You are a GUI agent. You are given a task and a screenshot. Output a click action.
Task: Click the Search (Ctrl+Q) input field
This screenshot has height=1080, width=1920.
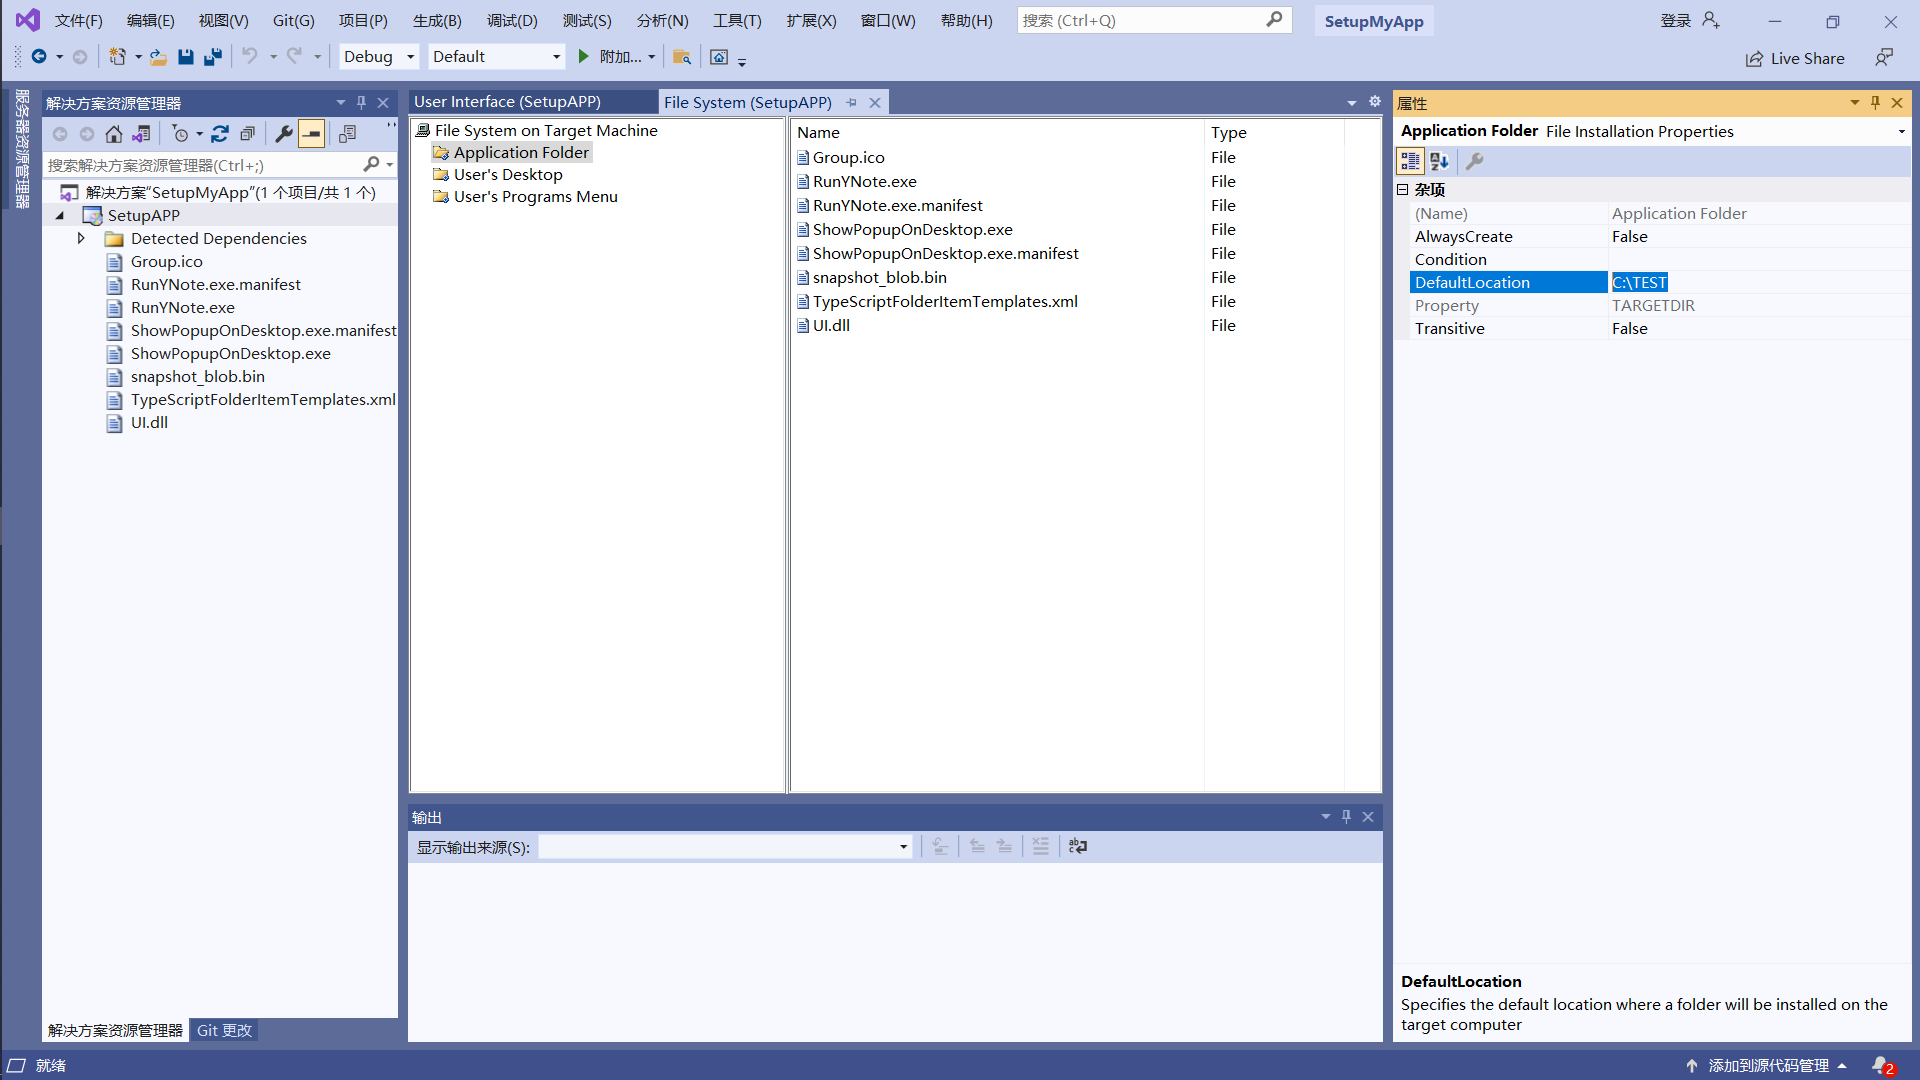coord(1140,20)
